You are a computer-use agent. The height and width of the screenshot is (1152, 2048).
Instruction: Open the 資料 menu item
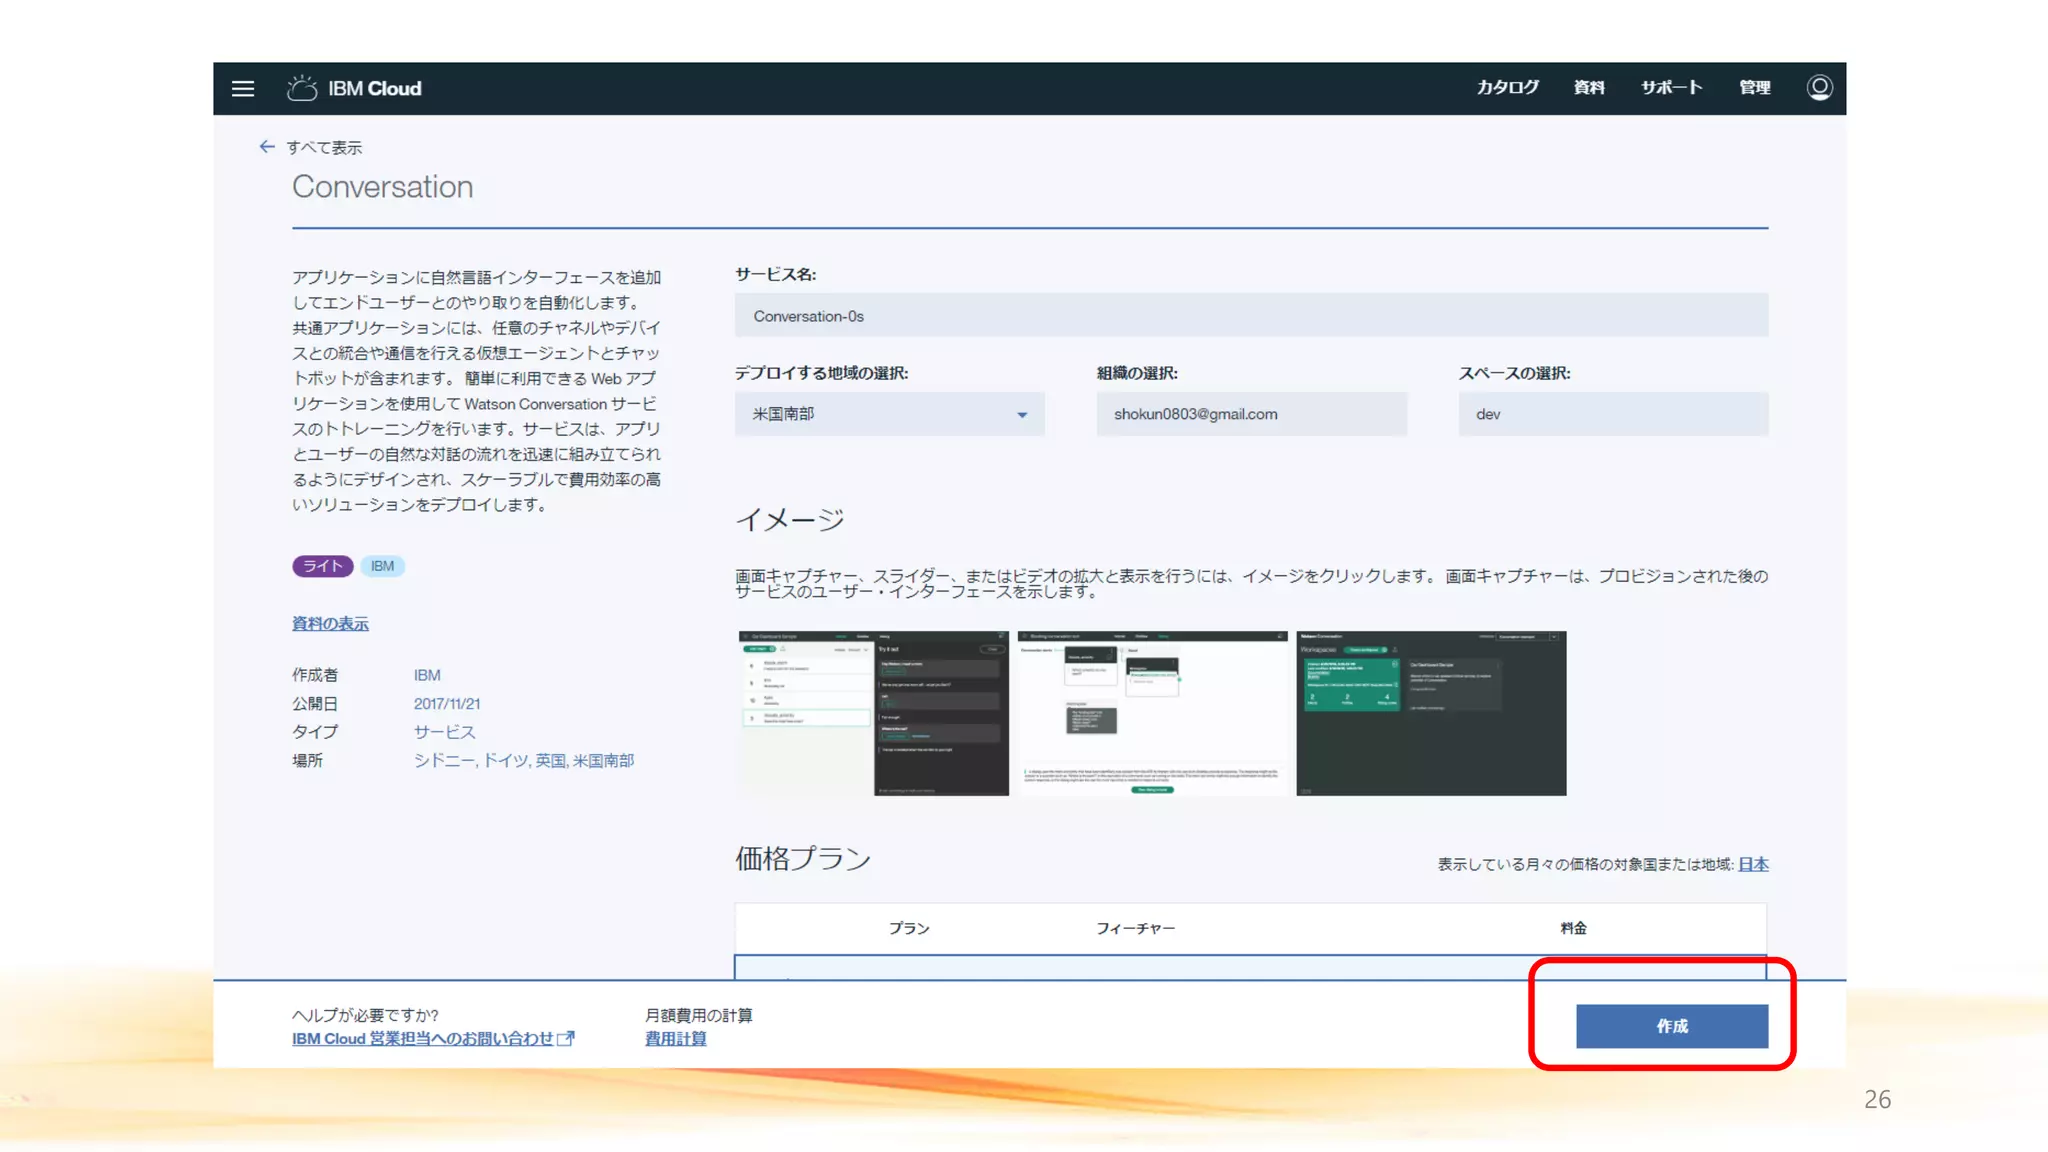point(1588,88)
